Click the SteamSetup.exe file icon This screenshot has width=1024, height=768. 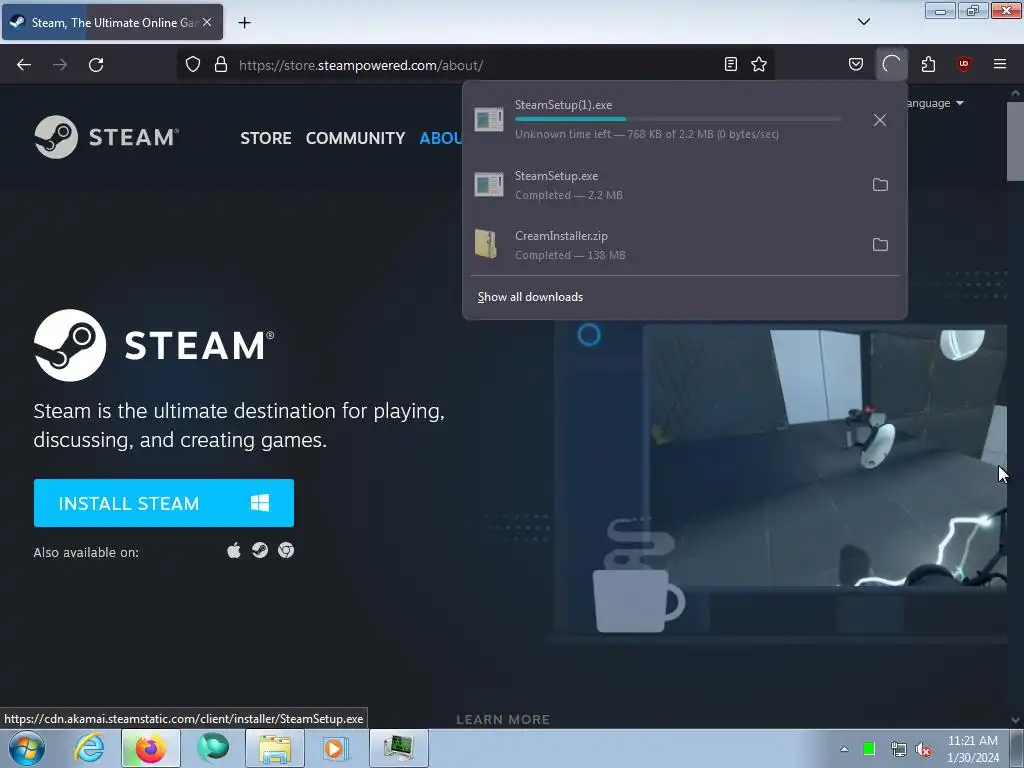pyautogui.click(x=488, y=185)
